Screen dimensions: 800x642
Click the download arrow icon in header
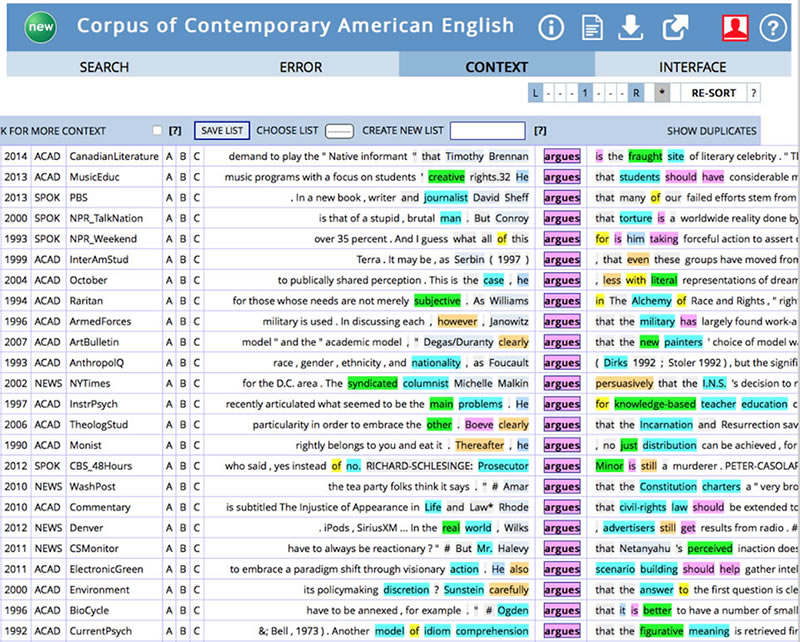[631, 28]
